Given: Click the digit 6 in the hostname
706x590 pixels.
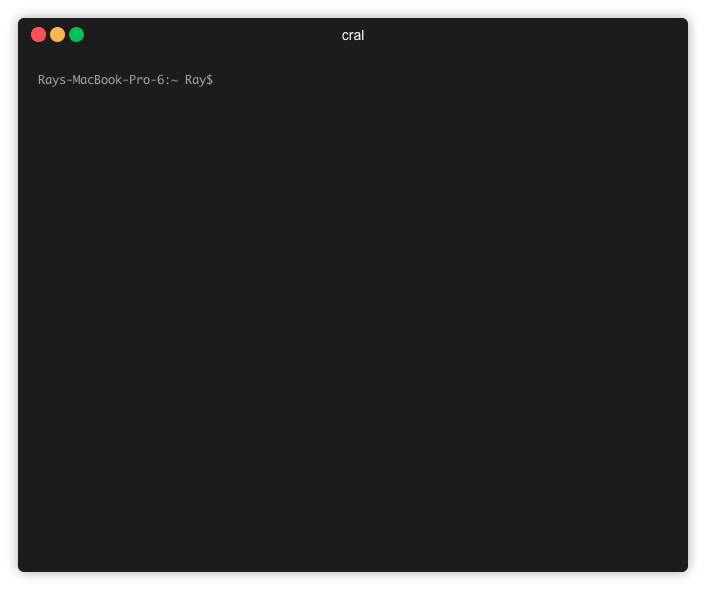Looking at the screenshot, I should [160, 80].
